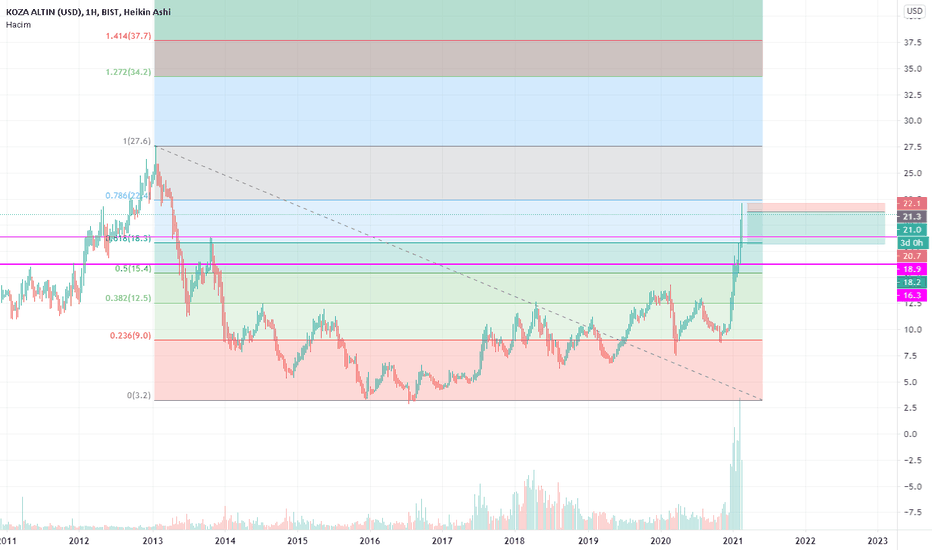Select the -5.0 price axis label
The image size is (932, 550).
(912, 486)
